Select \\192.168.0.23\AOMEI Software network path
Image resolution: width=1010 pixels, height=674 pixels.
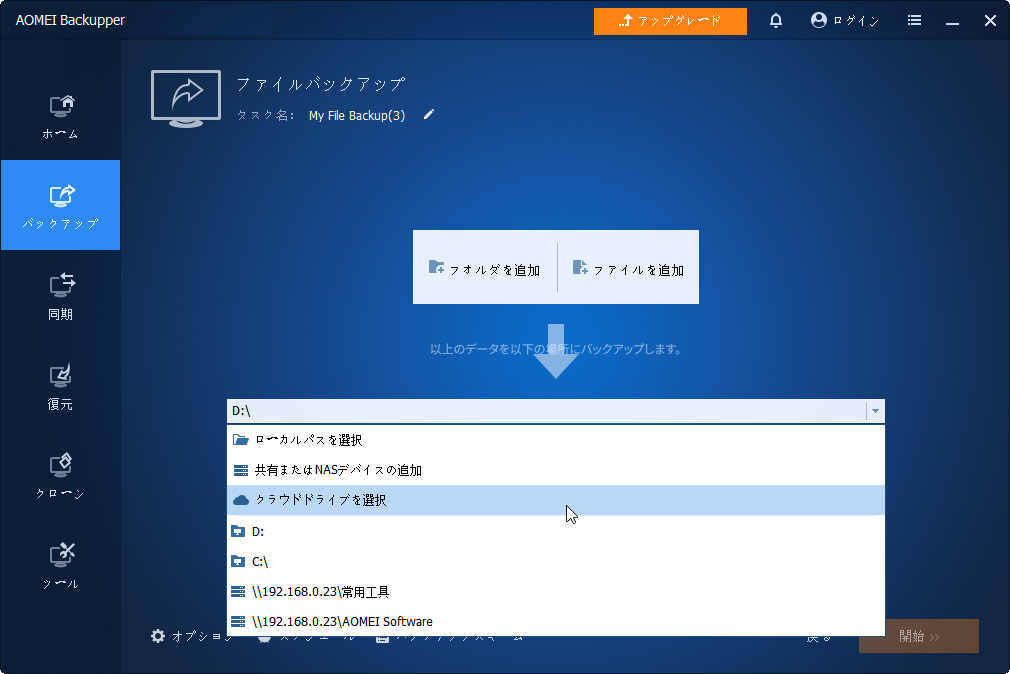(x=556, y=622)
